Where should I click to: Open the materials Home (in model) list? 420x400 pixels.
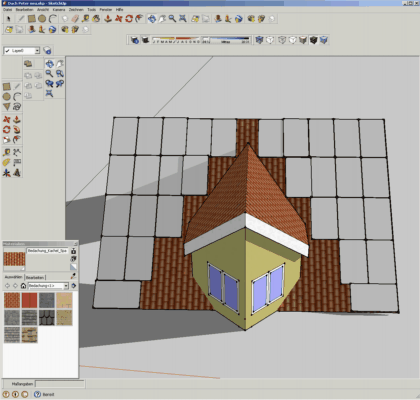[23, 286]
